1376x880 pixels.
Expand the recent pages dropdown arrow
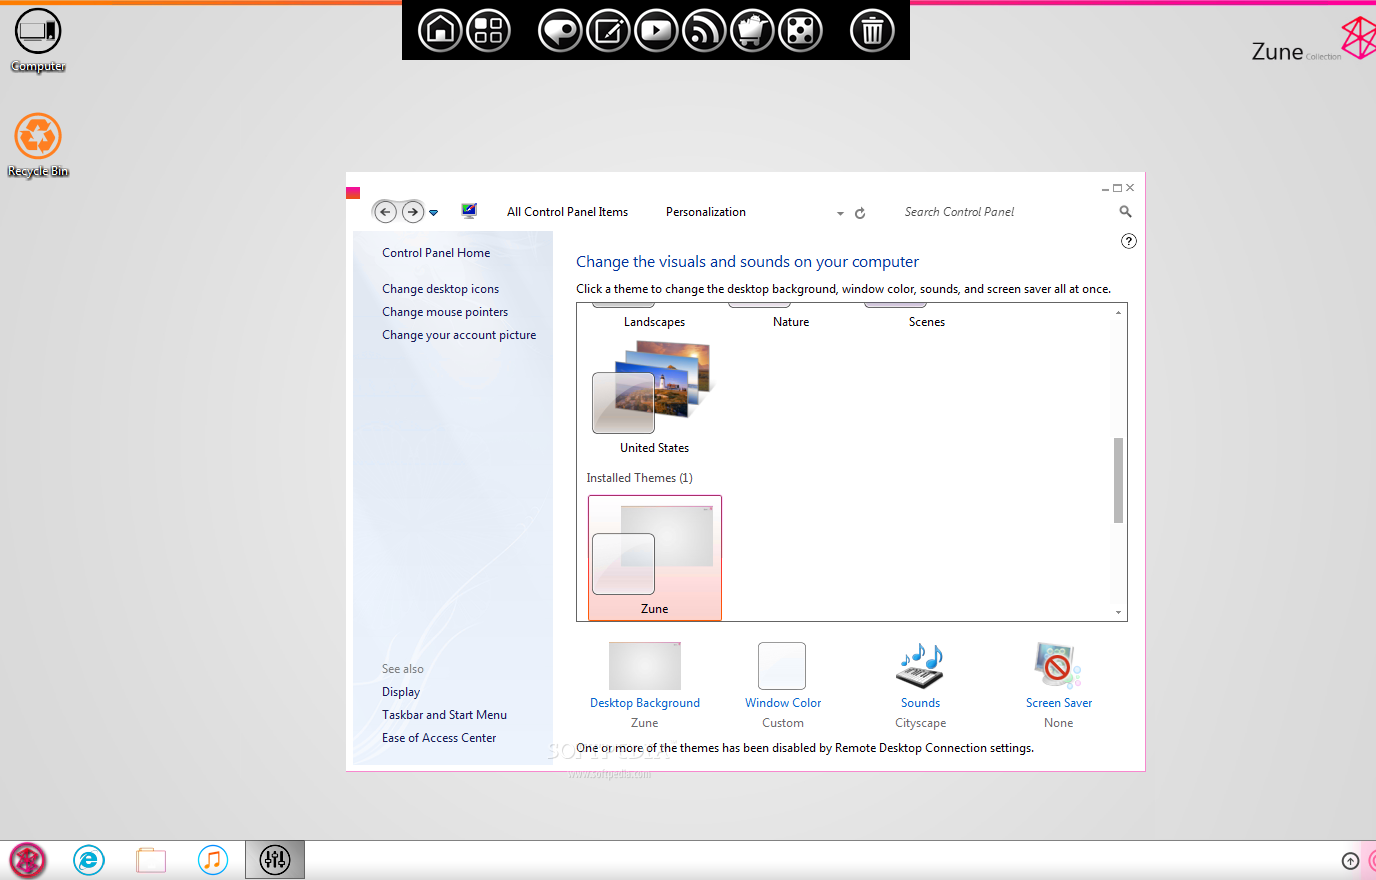click(434, 213)
